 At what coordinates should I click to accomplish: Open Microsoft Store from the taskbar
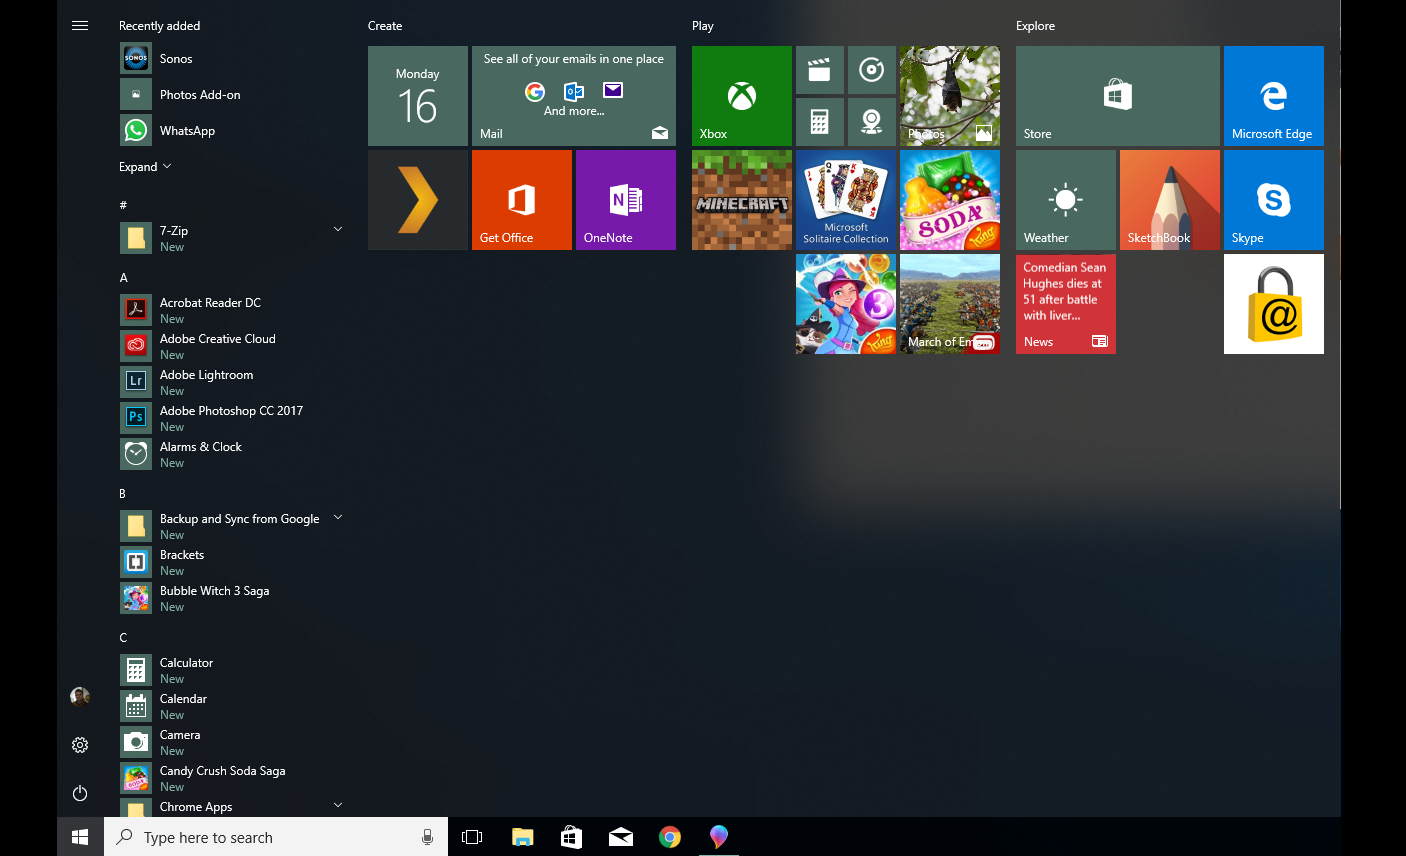pyautogui.click(x=571, y=837)
